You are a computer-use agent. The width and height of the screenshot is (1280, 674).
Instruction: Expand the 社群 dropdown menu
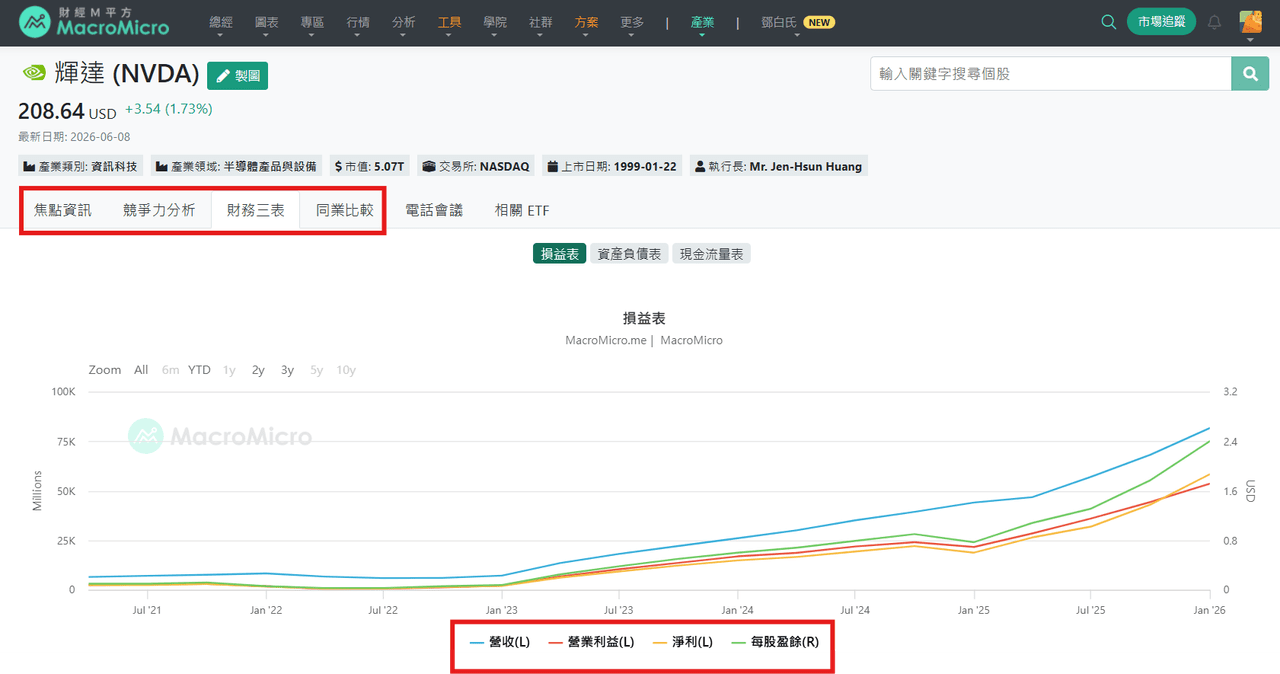tap(540, 22)
